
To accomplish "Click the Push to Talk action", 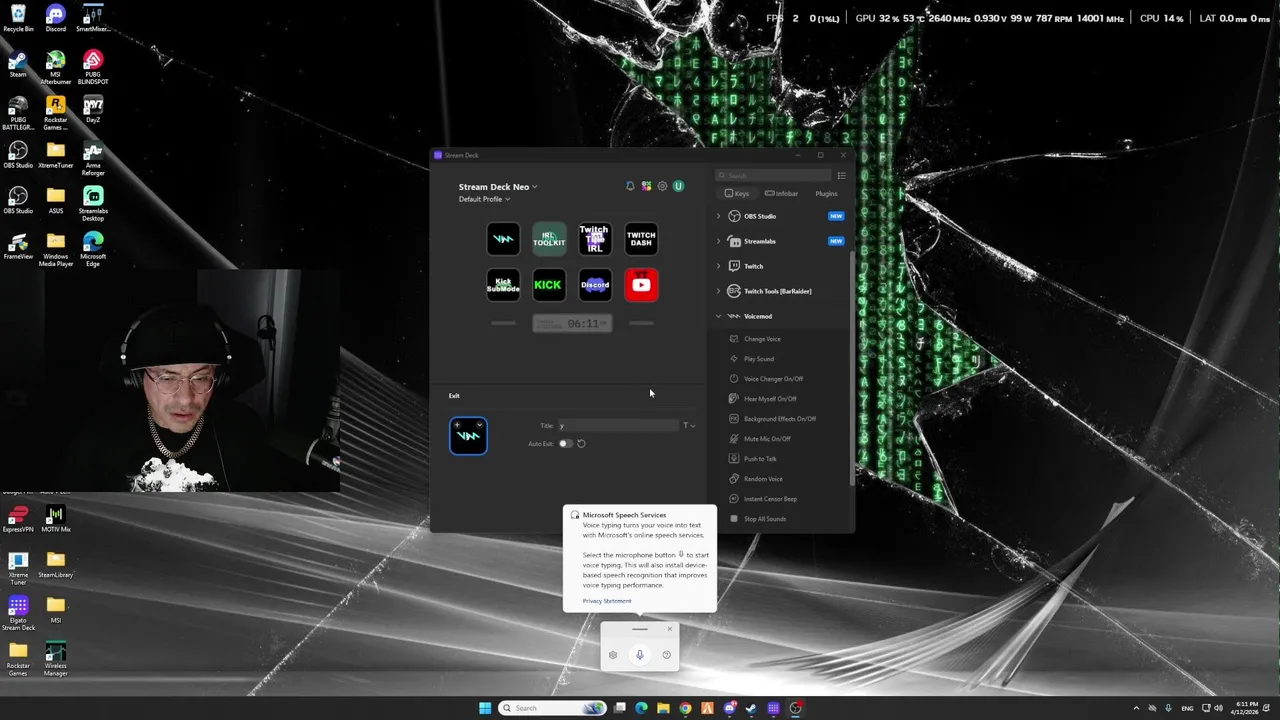I will [760, 459].
